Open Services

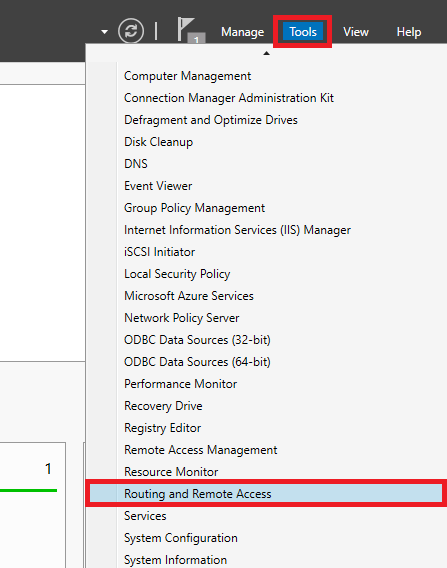click(x=145, y=516)
